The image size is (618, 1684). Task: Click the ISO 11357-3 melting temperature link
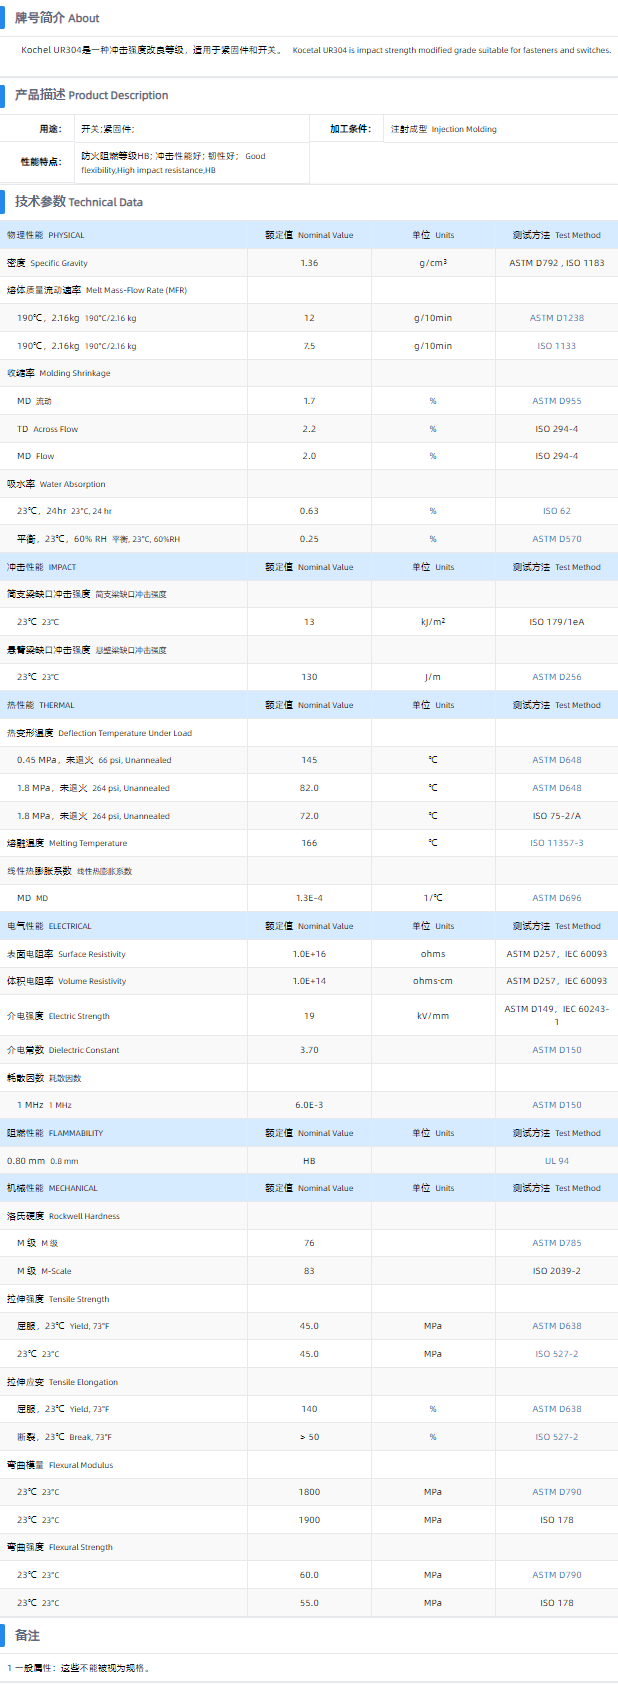click(x=556, y=843)
